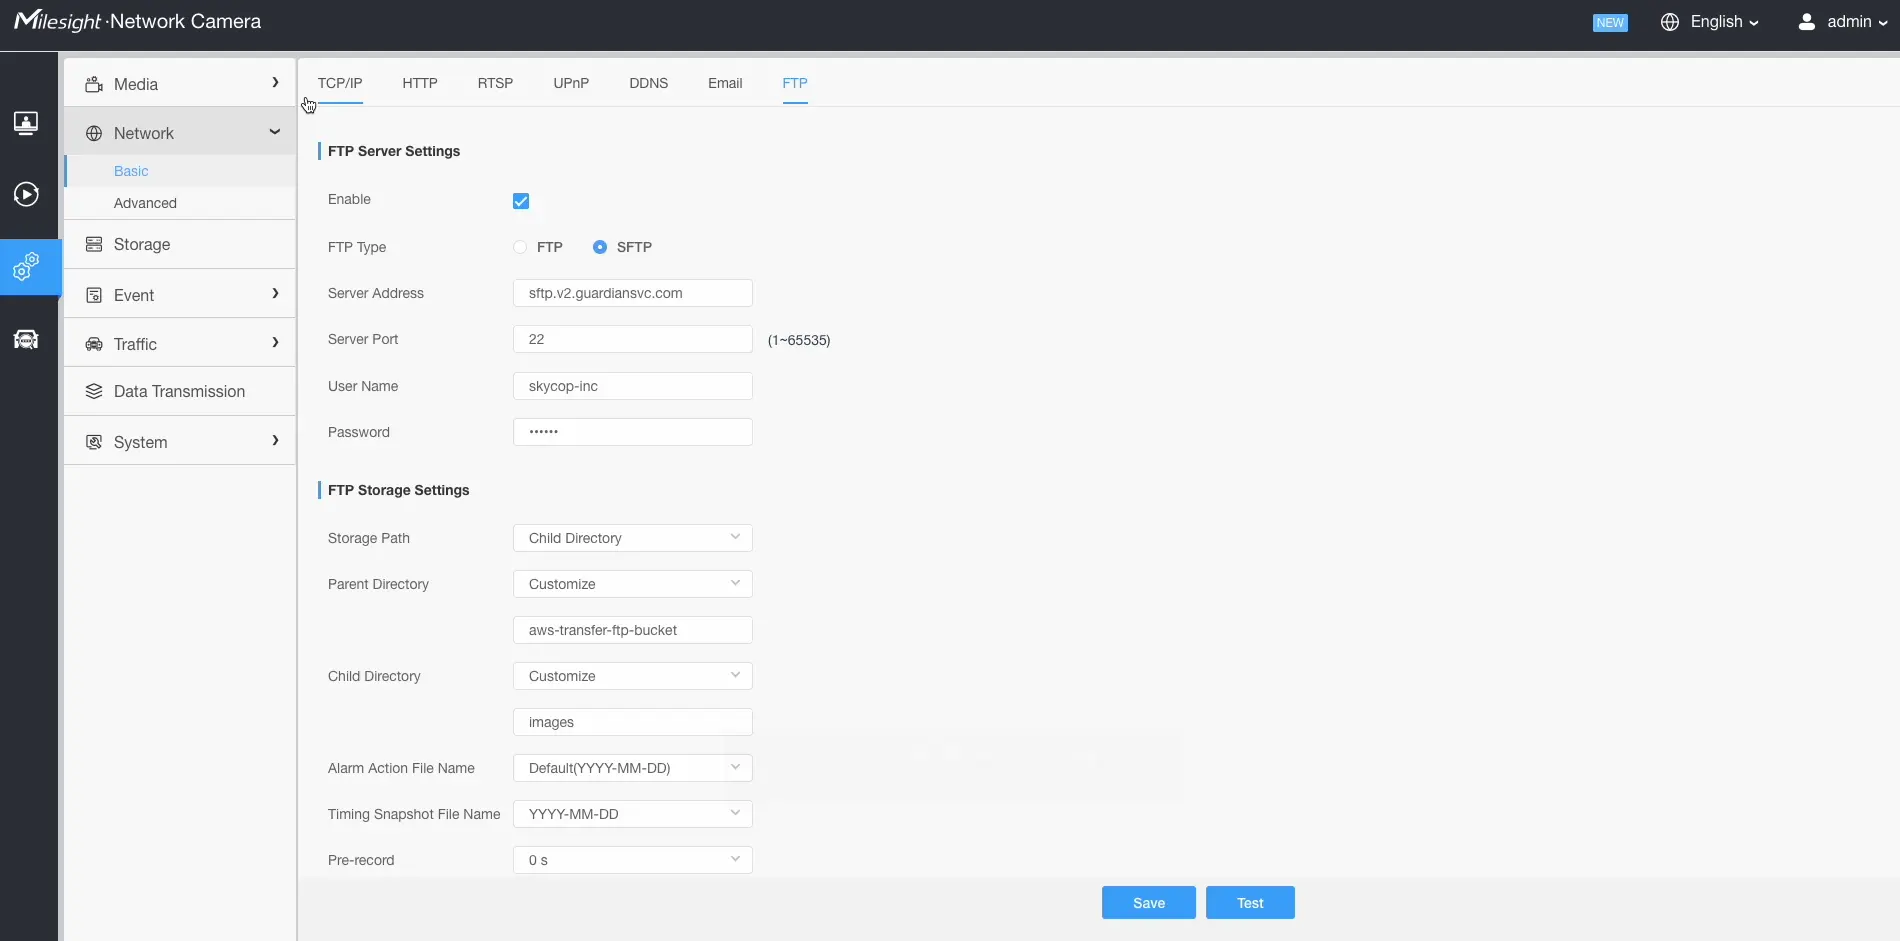Open the Storage Path dropdown

click(x=632, y=537)
